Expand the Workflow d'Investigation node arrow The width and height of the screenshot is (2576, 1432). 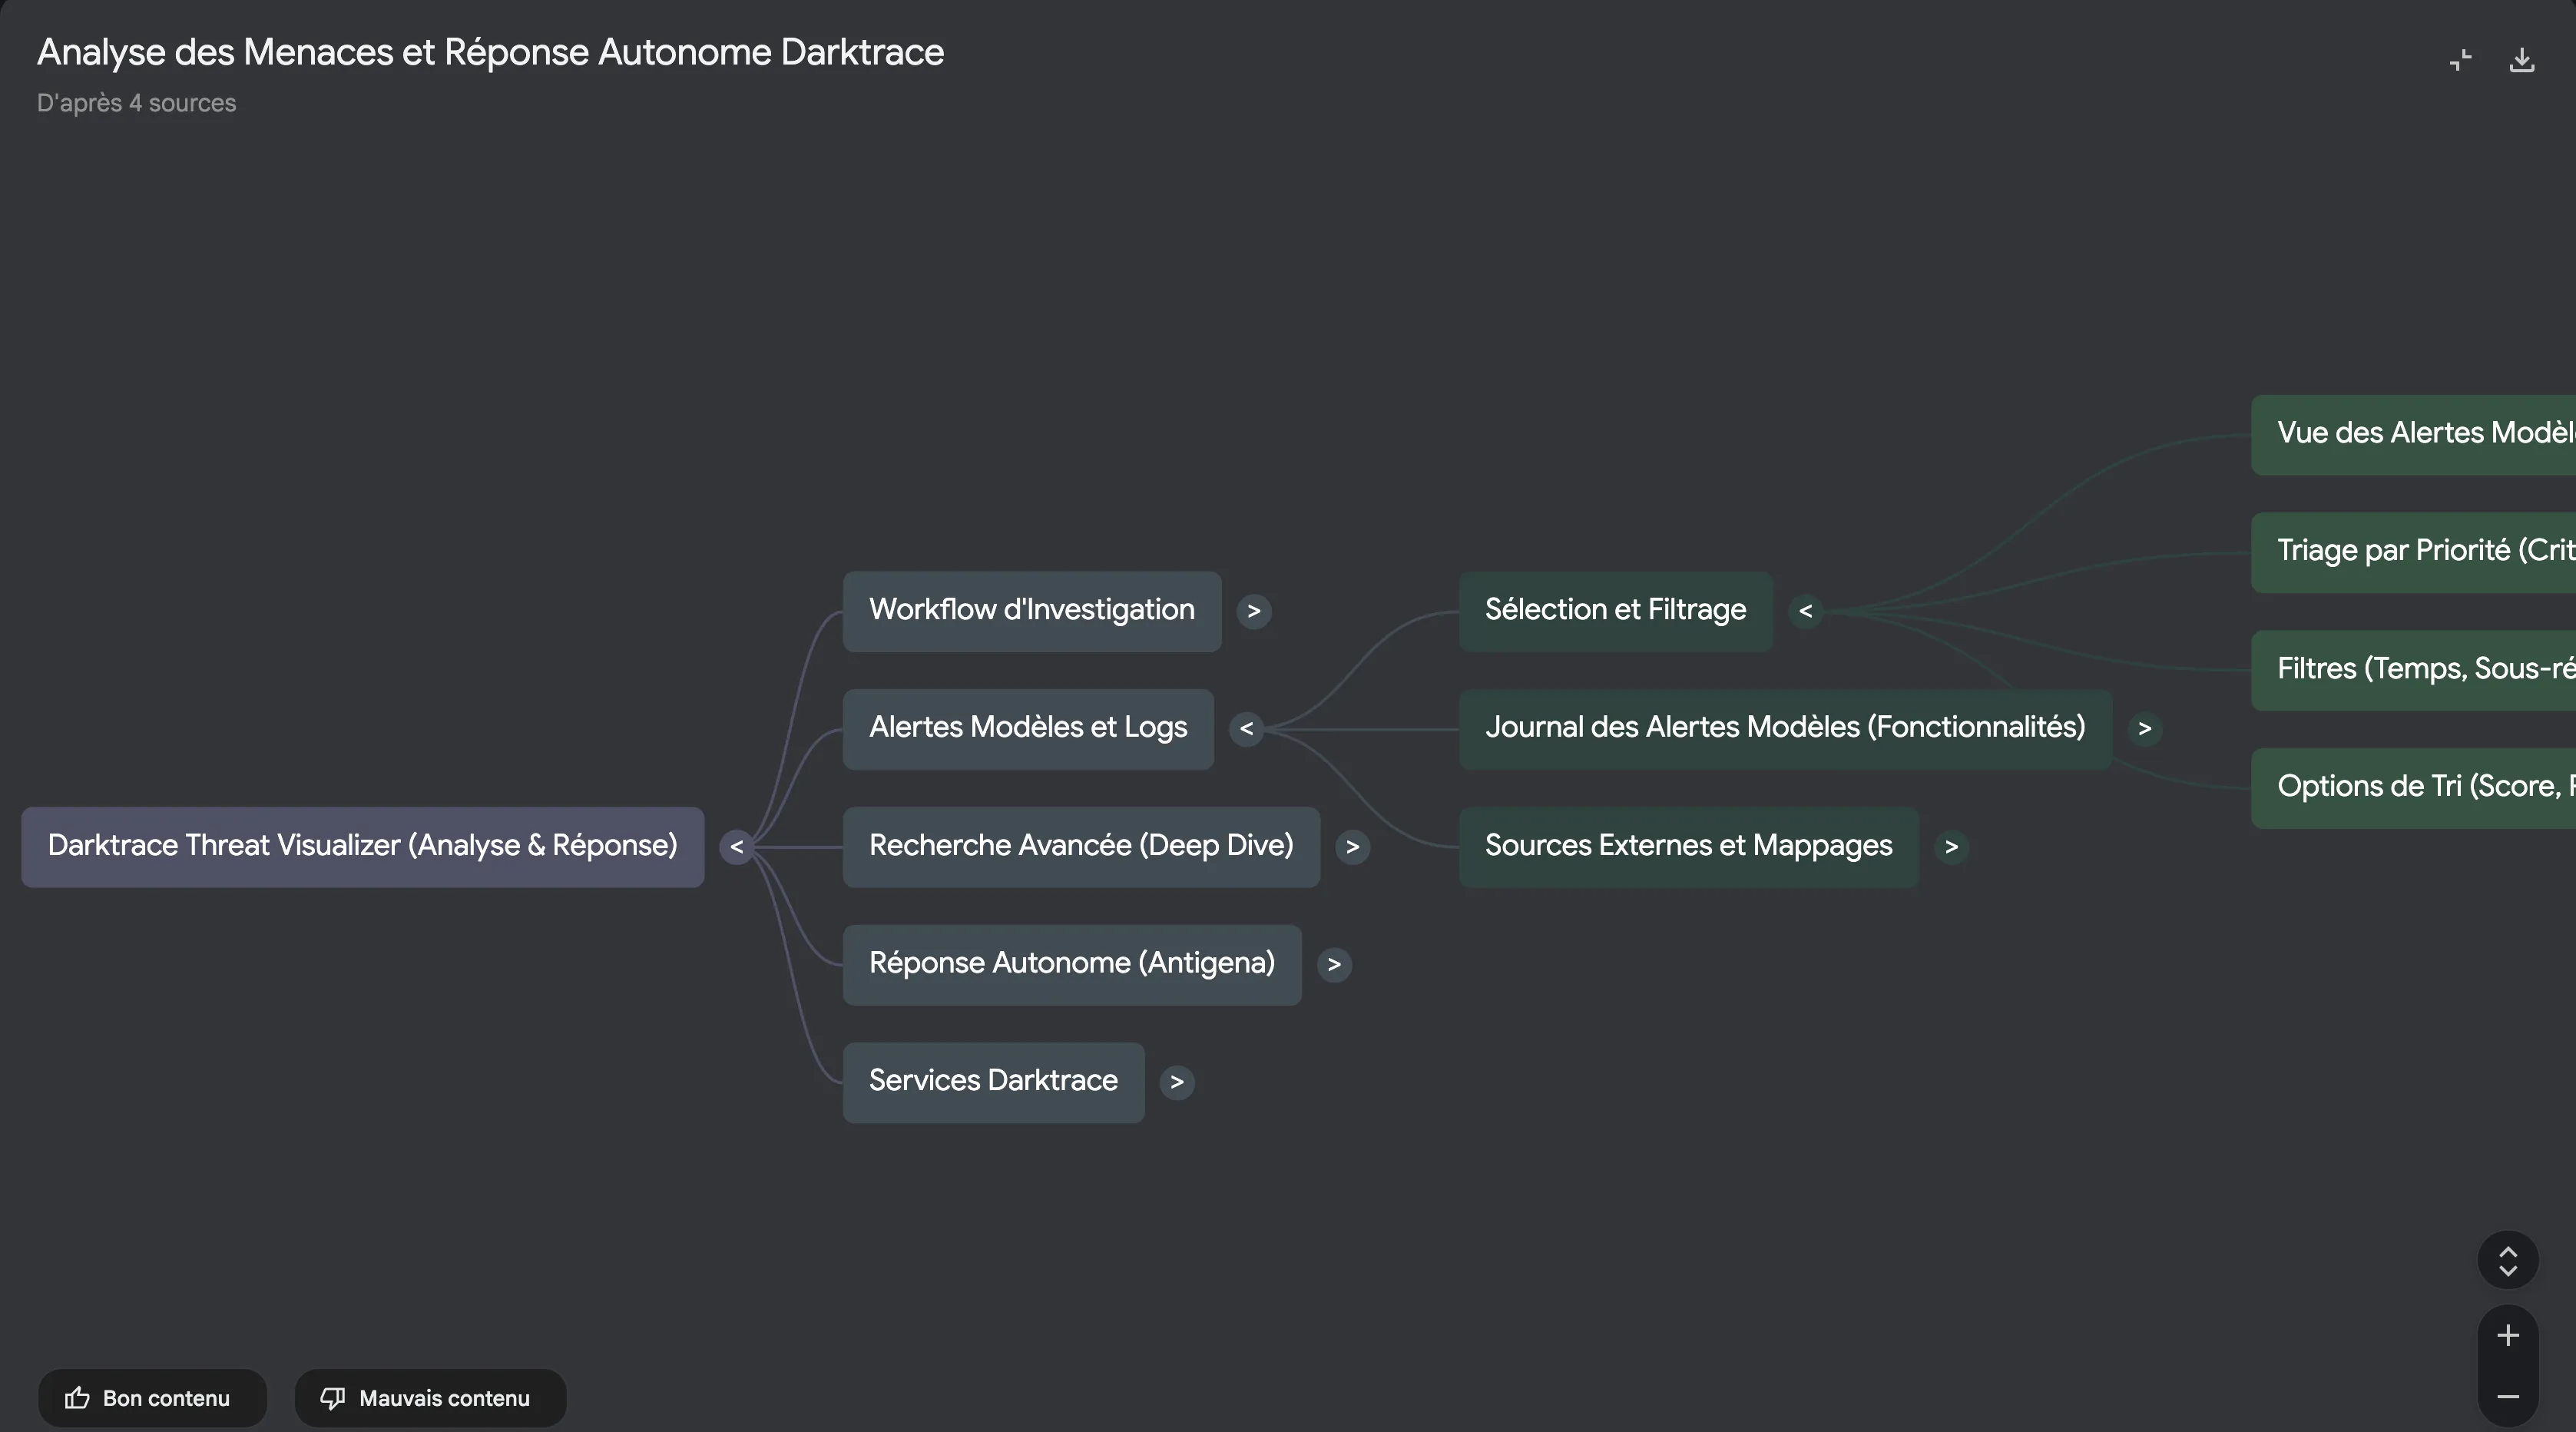point(1253,611)
